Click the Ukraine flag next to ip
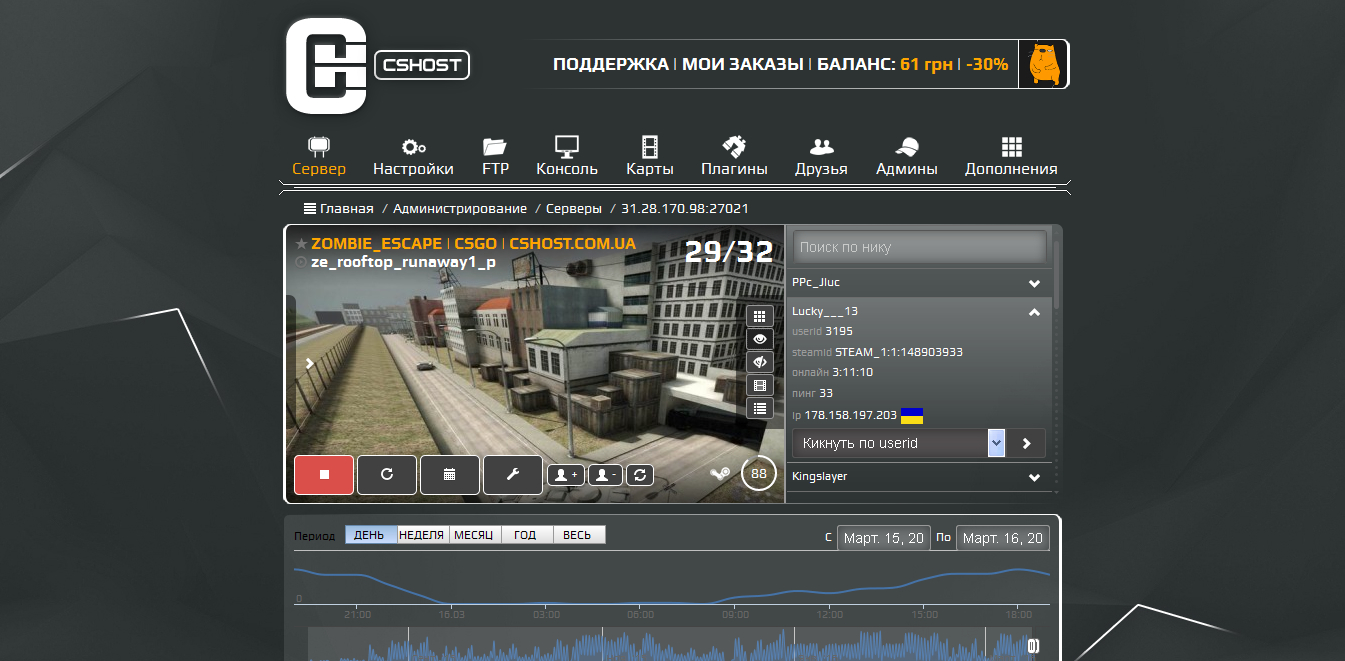 pos(912,415)
